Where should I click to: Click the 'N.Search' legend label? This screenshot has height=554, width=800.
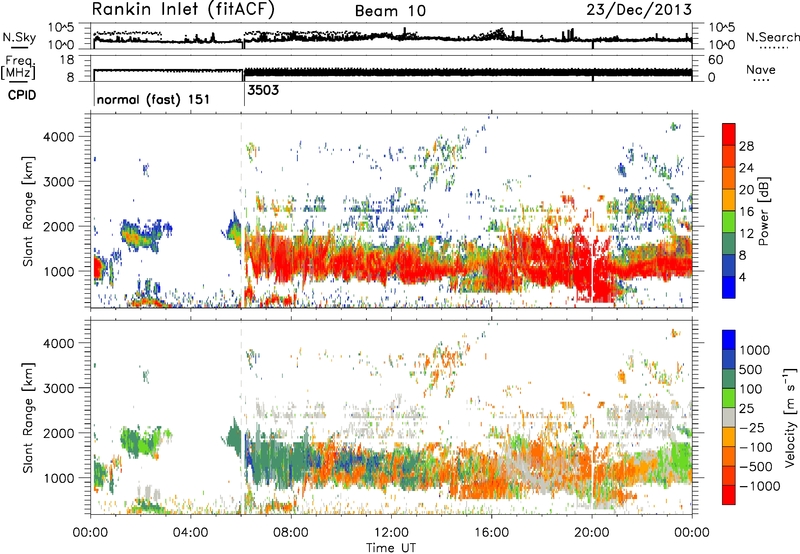pos(772,37)
